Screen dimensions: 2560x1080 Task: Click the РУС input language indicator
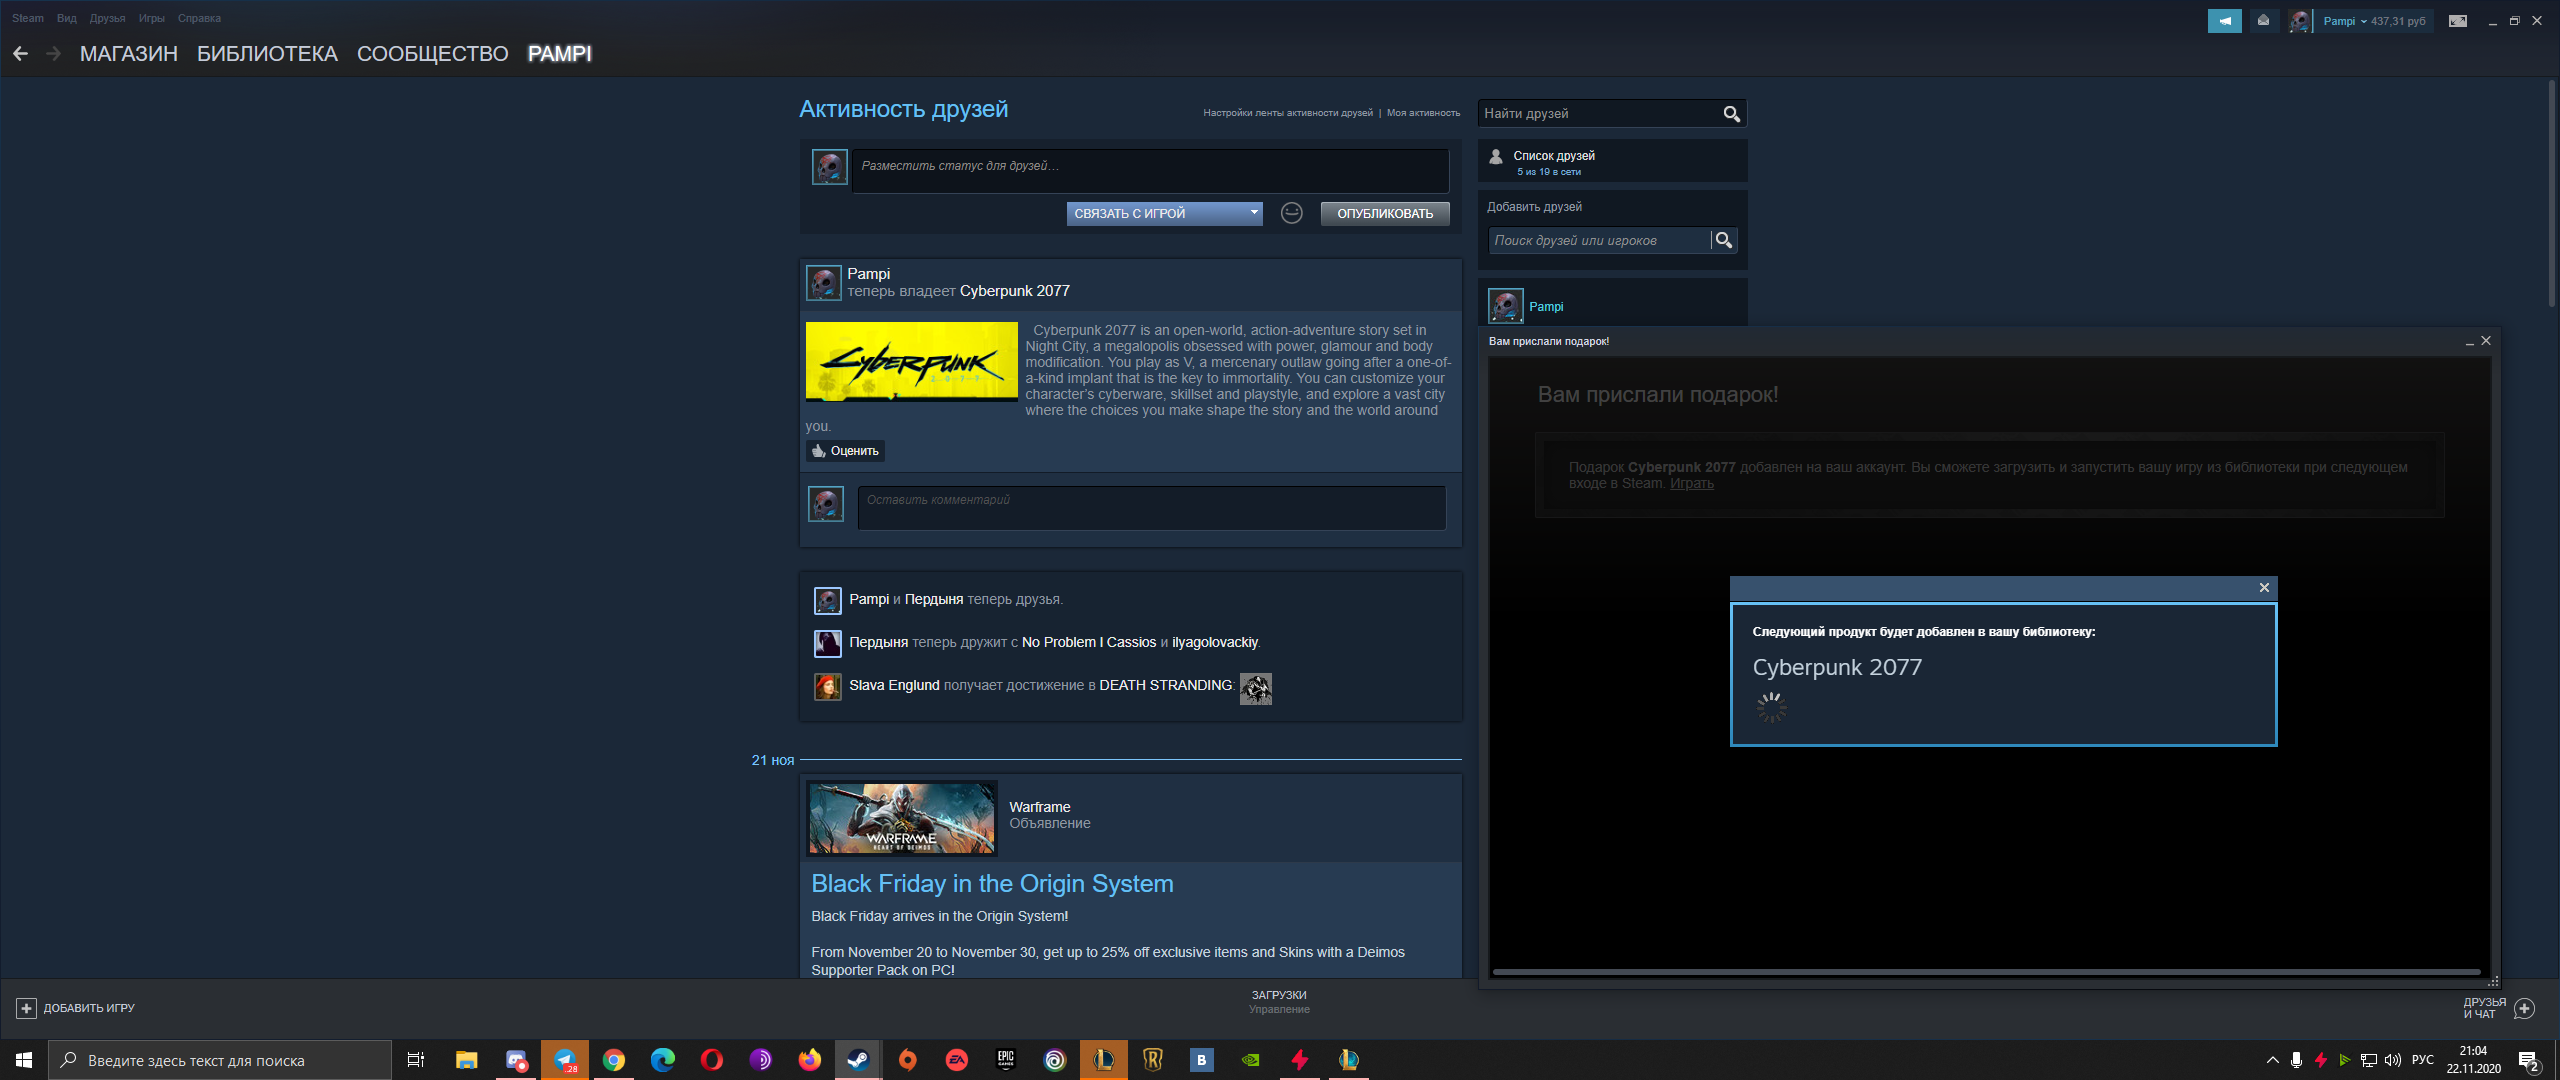(2423, 1060)
